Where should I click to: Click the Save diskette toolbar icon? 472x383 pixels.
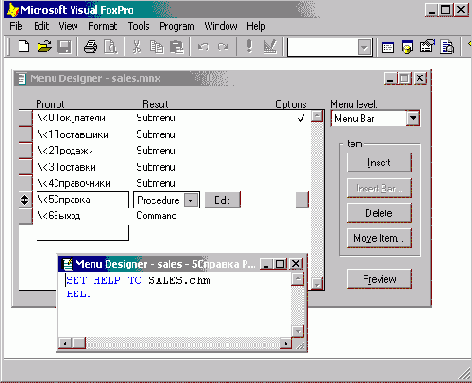(64, 46)
